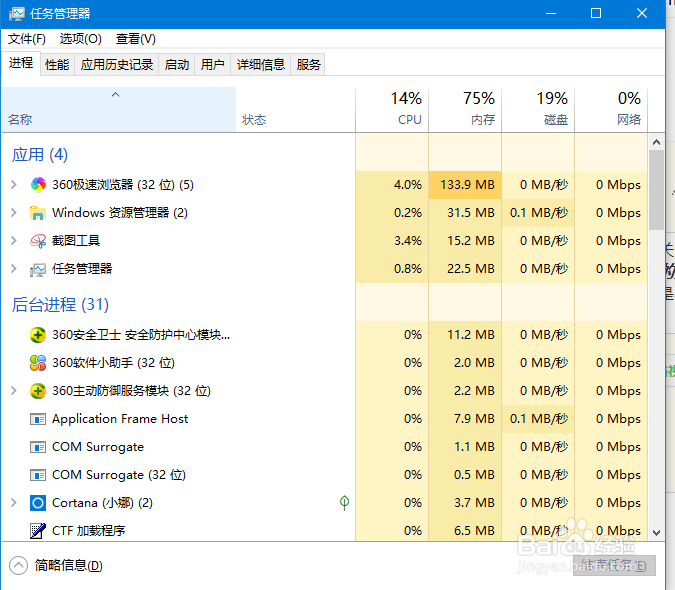Switch to the 性能 tab
The width and height of the screenshot is (675, 590).
click(57, 65)
